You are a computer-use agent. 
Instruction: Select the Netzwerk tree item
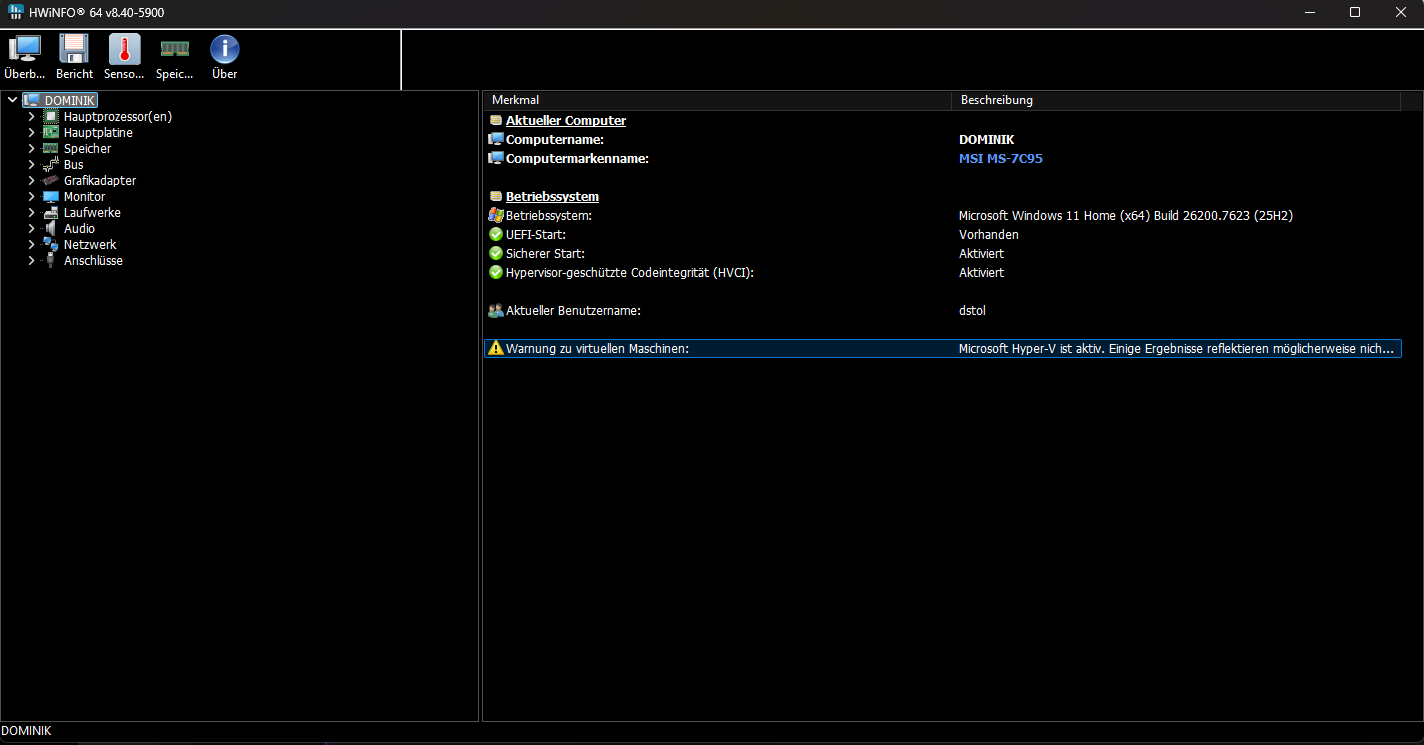click(x=90, y=245)
